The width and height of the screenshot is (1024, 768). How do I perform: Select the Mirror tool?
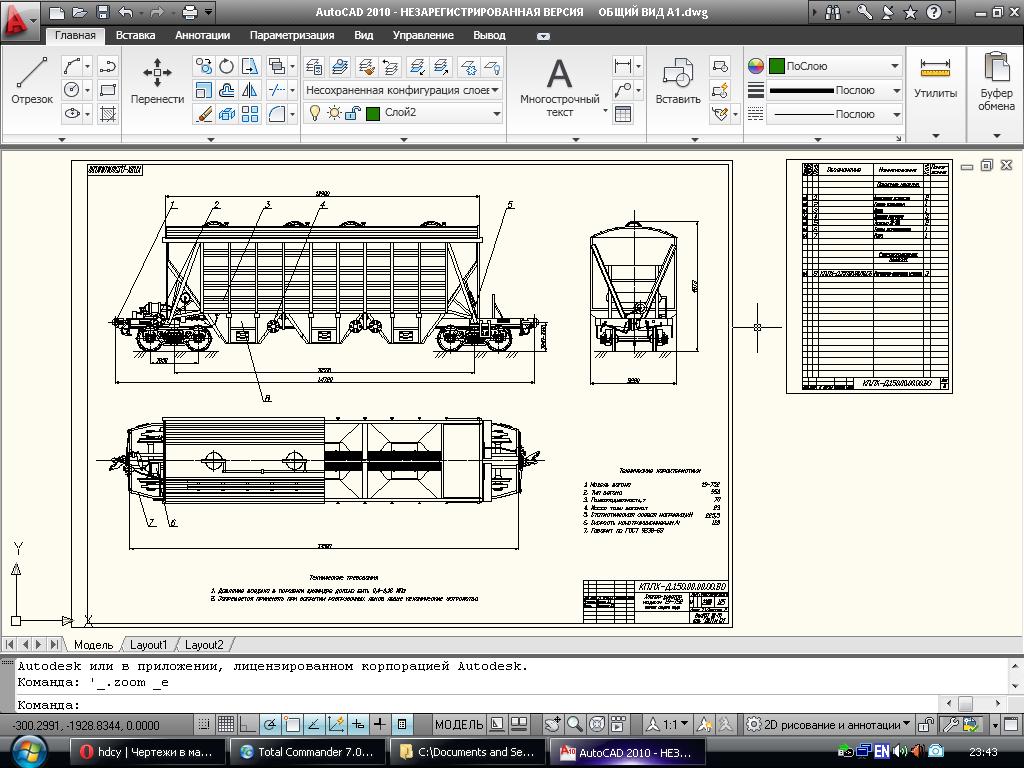pos(250,90)
